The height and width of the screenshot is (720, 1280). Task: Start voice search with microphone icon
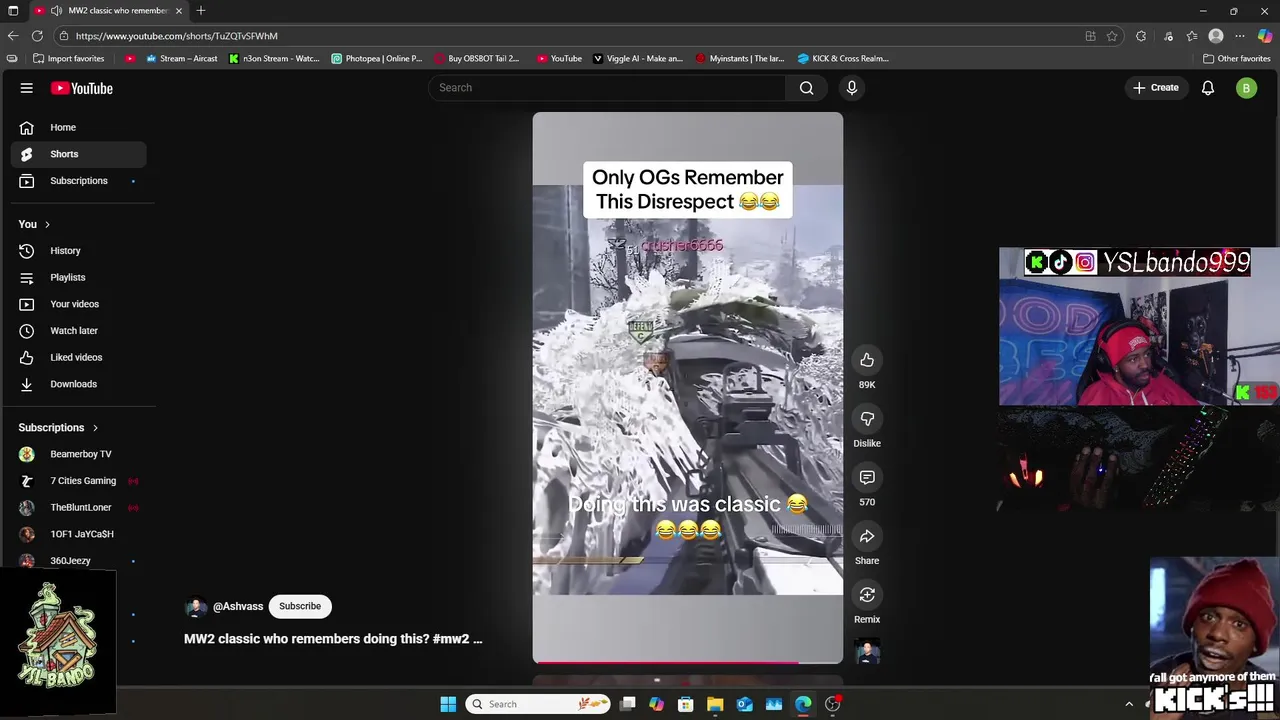coord(852,88)
